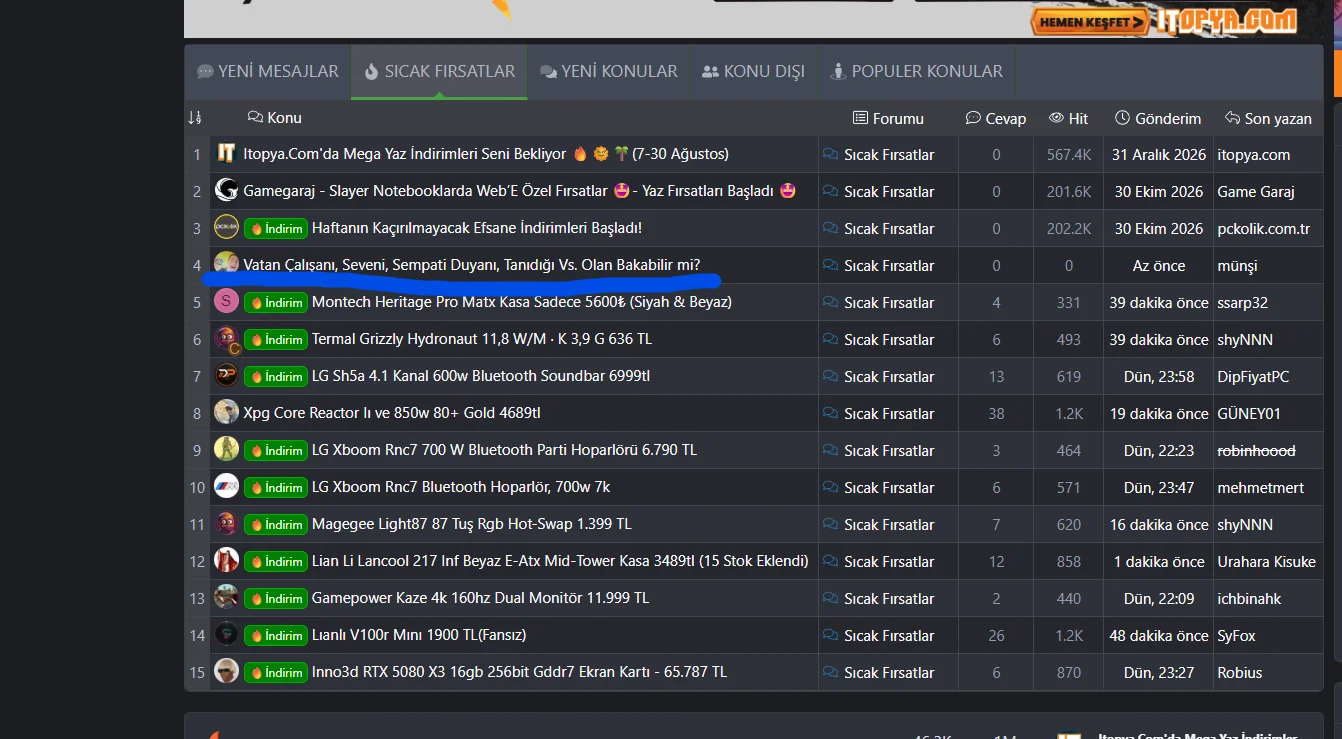Open Haftanın Kaçırılmayacak Efsane İndirimleri thread
Viewport: 1342px width, 739px height.
(477, 228)
